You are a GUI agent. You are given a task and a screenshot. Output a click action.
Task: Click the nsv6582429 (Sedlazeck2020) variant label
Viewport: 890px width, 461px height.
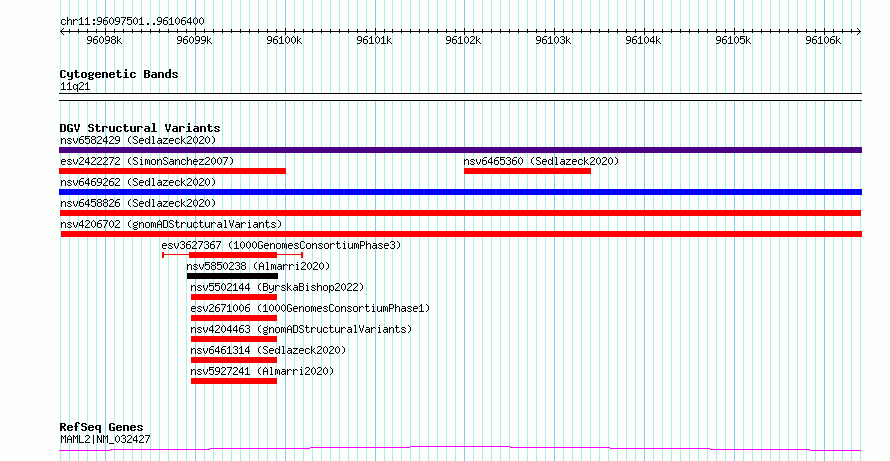tap(138, 140)
